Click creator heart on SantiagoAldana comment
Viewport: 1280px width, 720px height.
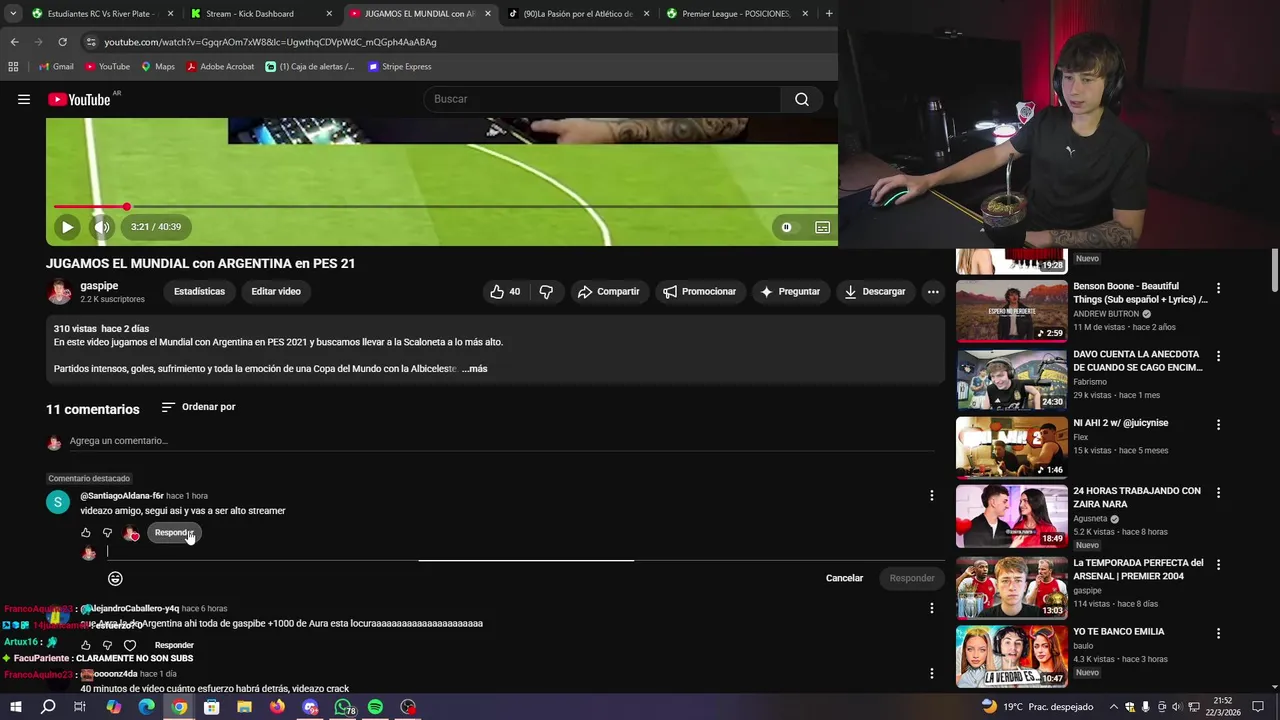(131, 533)
